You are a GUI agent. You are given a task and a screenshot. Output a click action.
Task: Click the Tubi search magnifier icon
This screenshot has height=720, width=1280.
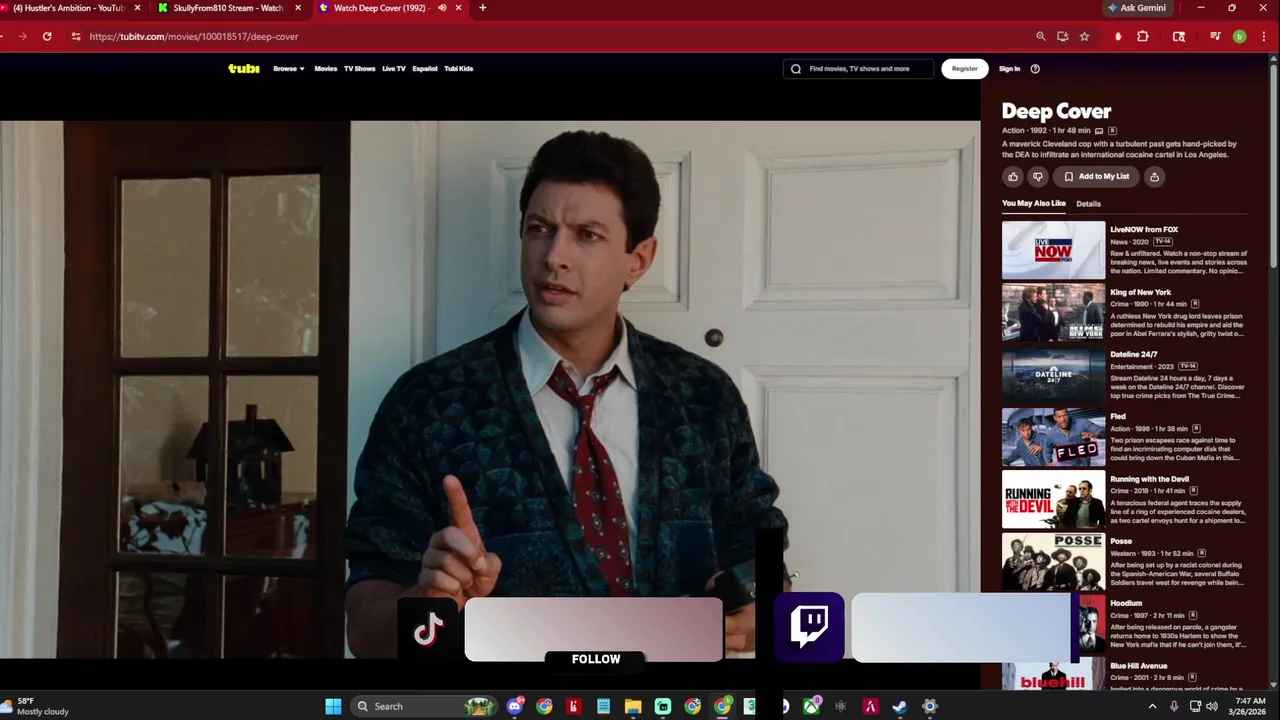796,69
